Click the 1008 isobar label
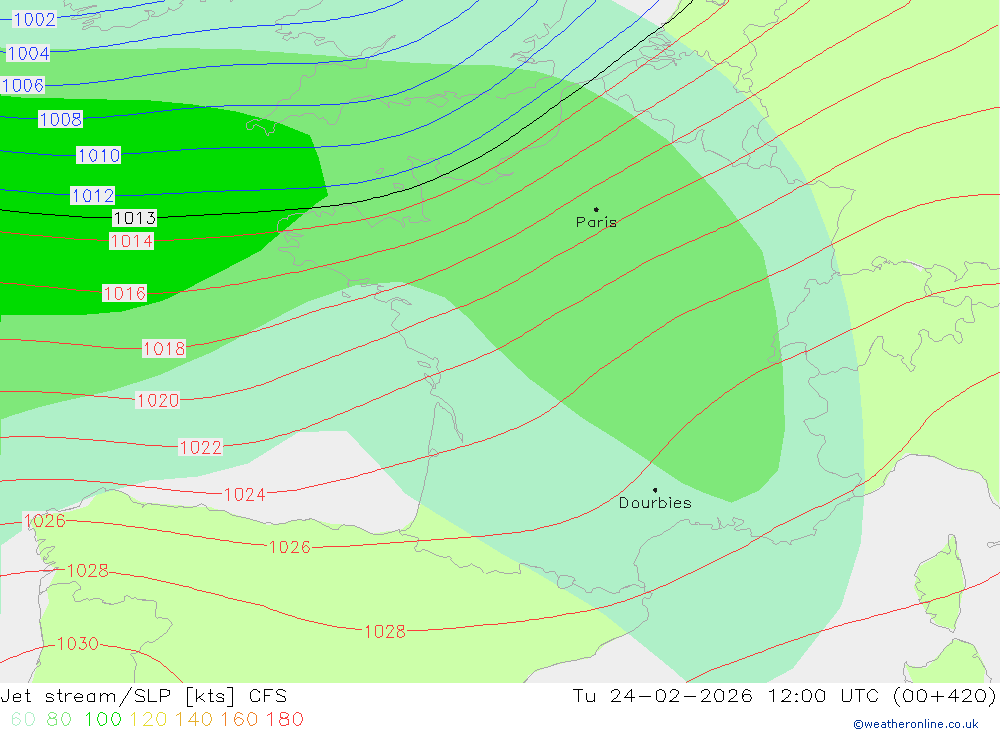The width and height of the screenshot is (1000, 733). click(x=61, y=119)
